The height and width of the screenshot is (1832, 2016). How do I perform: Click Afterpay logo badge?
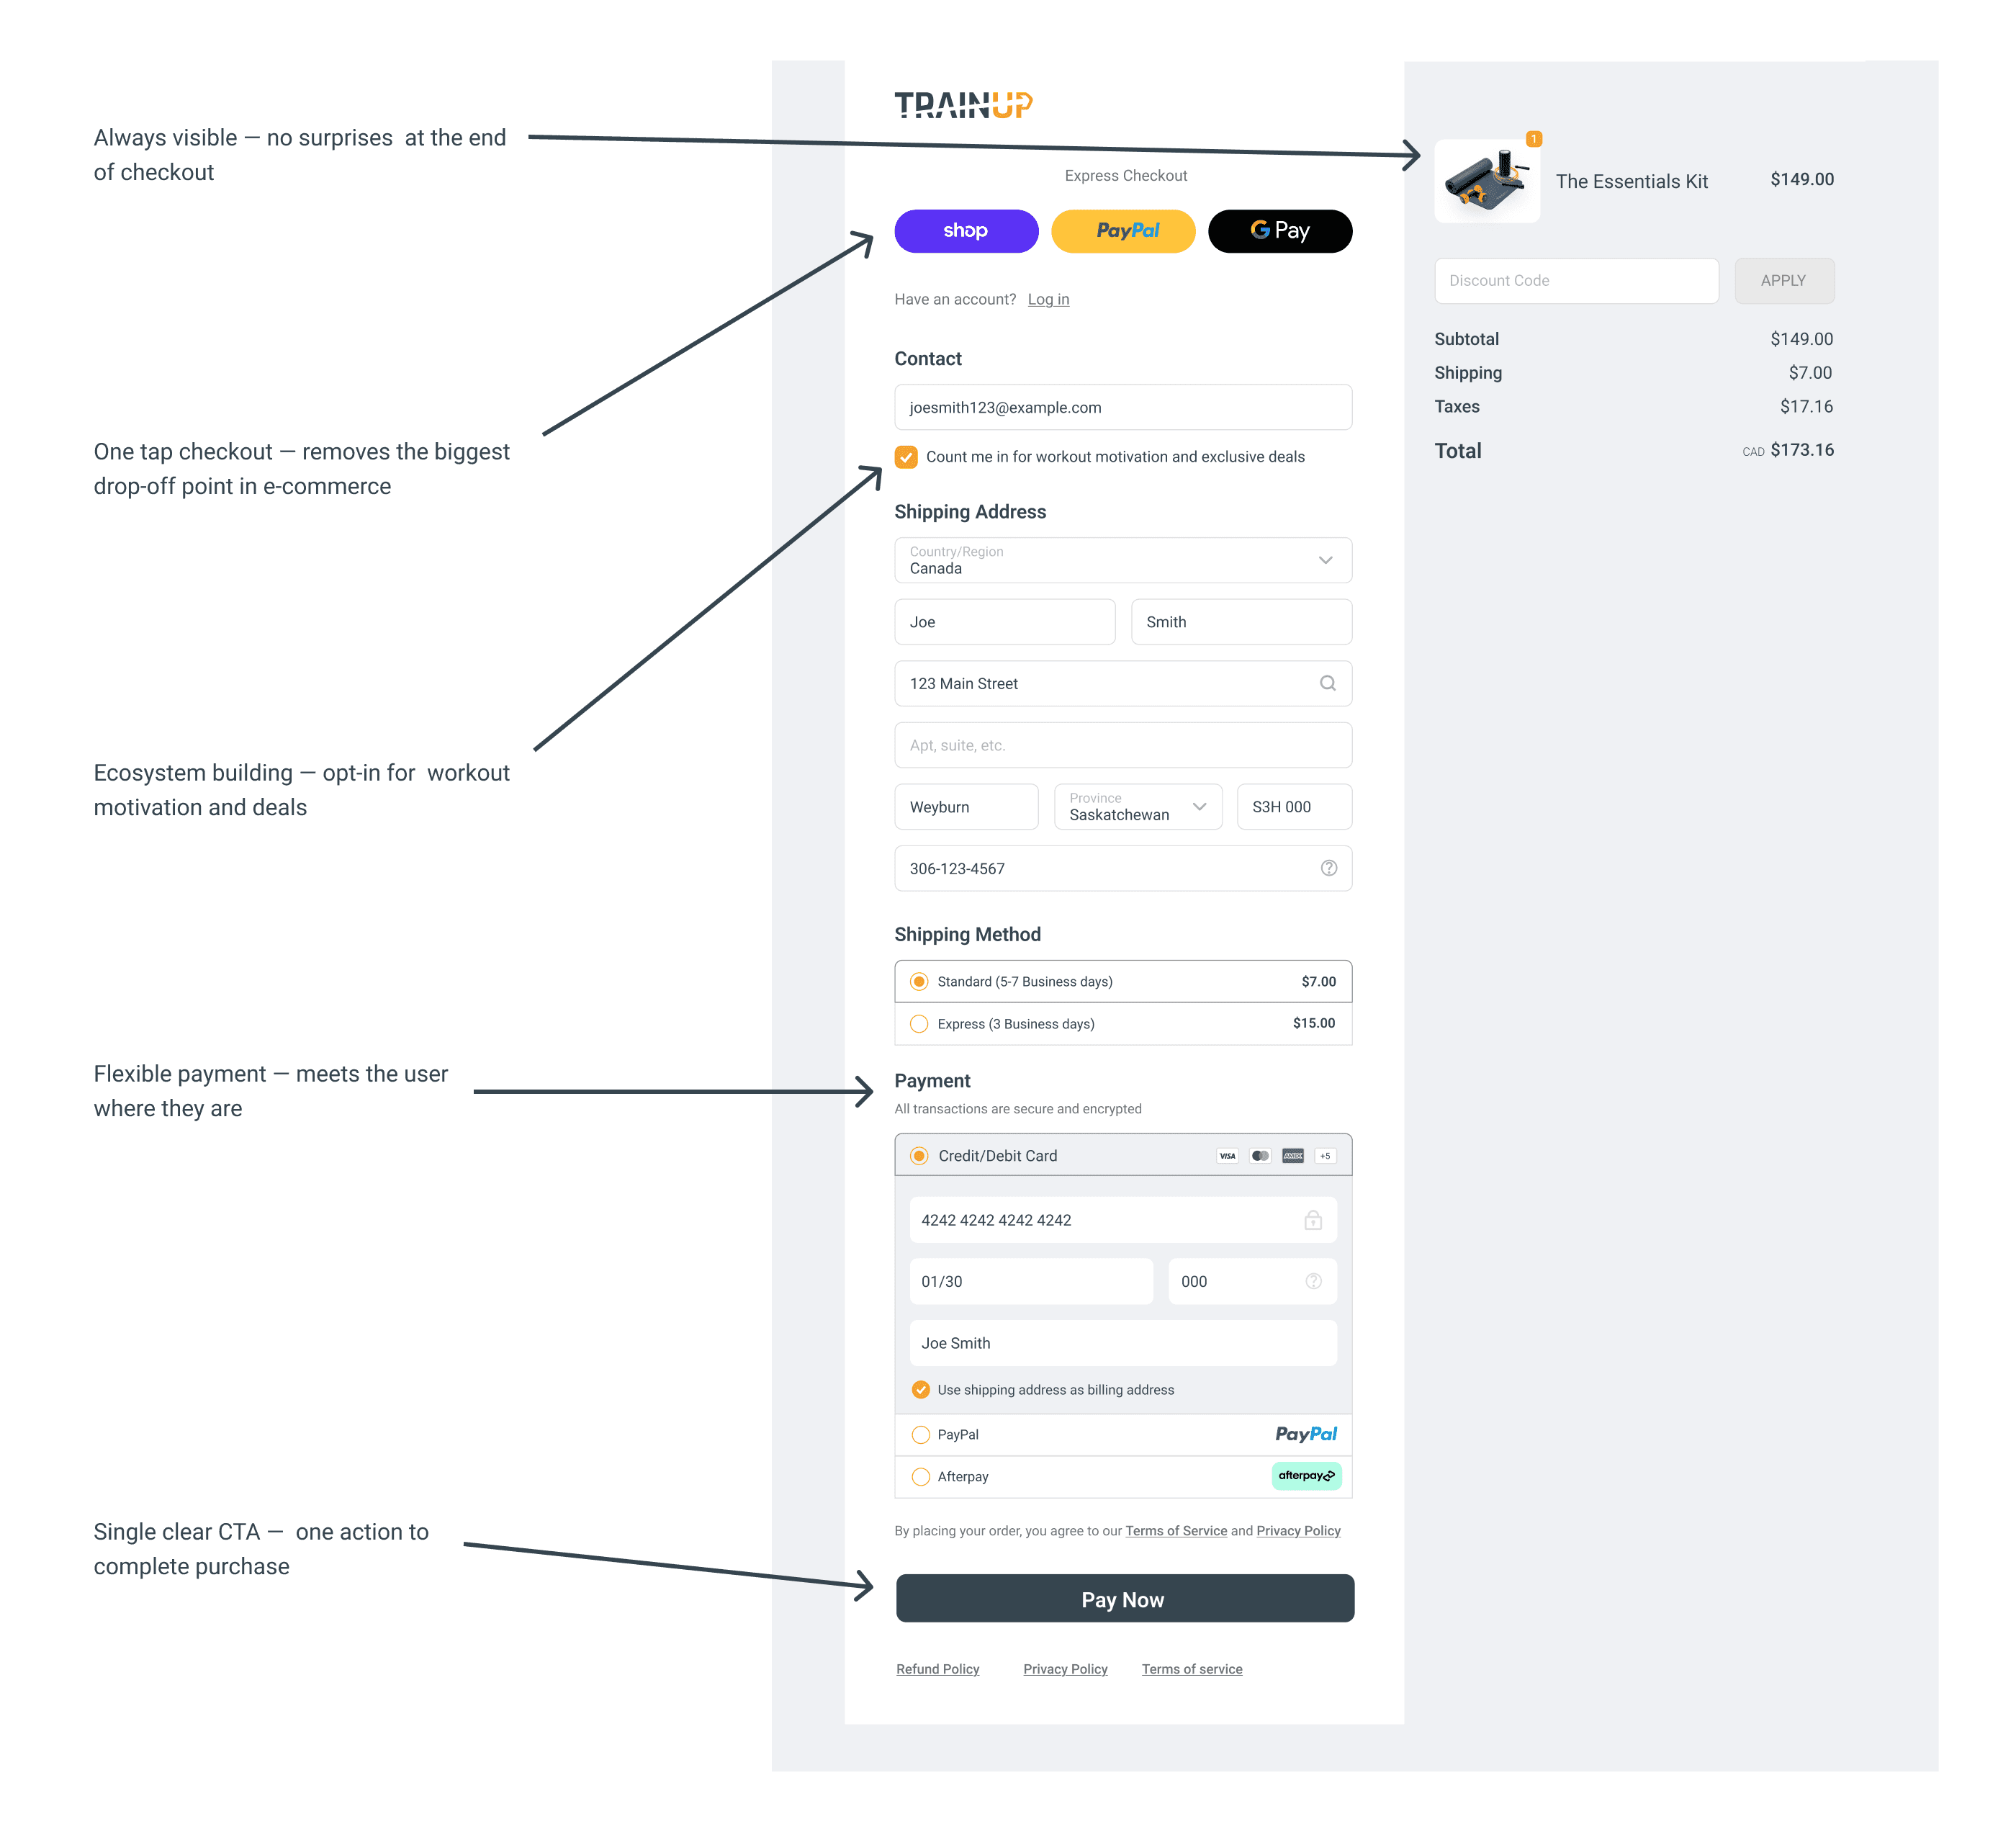click(1306, 1476)
